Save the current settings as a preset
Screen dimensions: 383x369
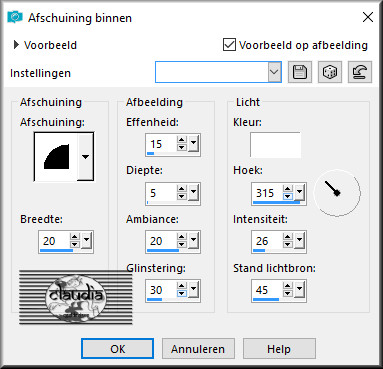point(300,72)
